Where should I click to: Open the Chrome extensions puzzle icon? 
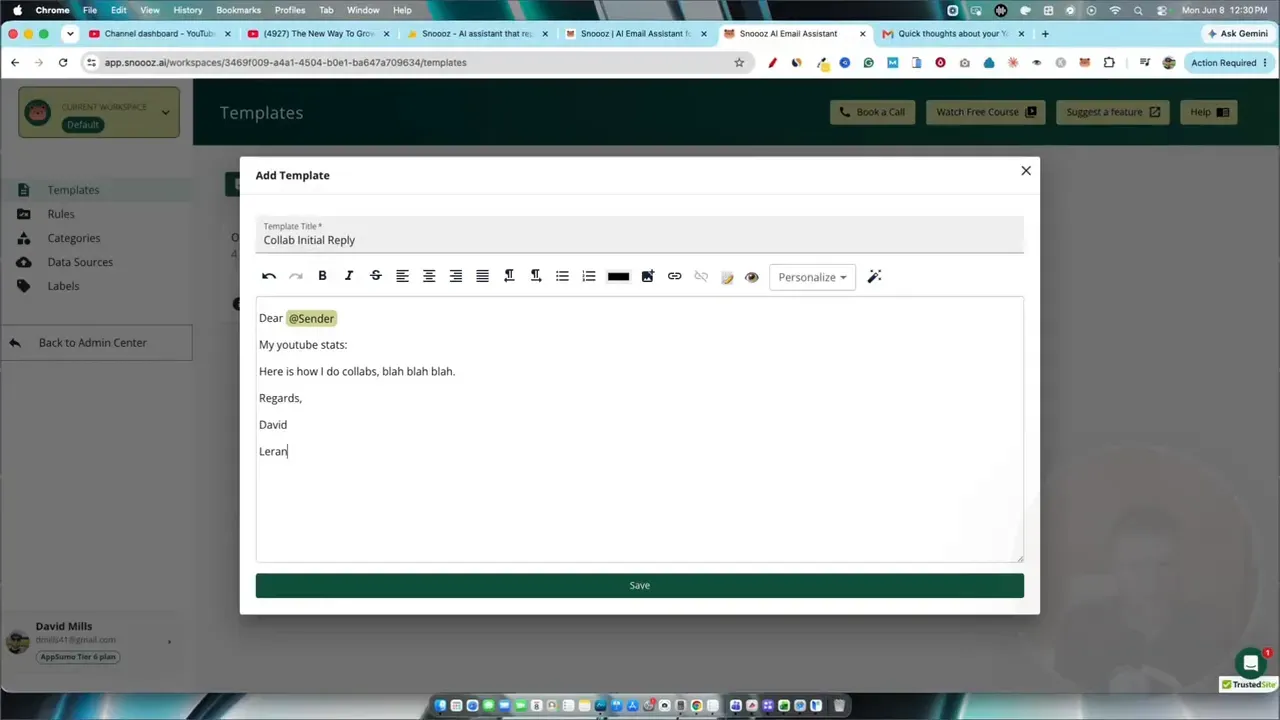[1109, 62]
